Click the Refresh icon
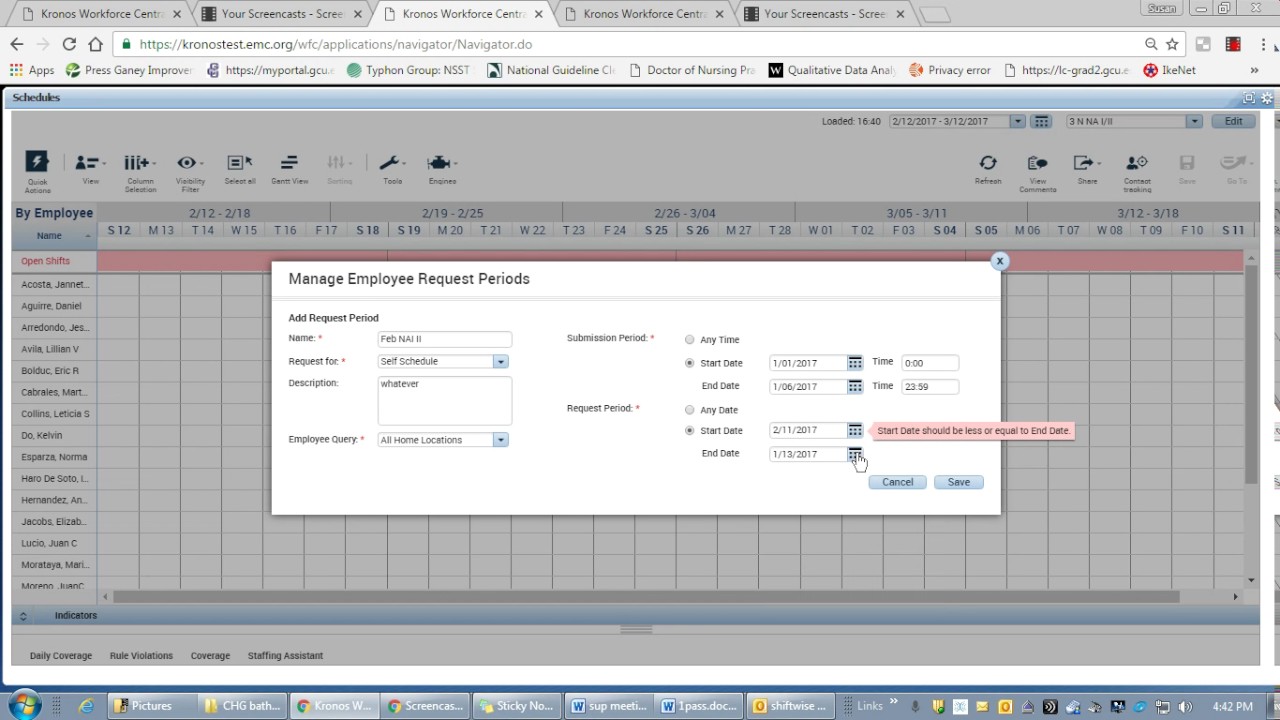This screenshot has width=1280, height=720. [988, 163]
